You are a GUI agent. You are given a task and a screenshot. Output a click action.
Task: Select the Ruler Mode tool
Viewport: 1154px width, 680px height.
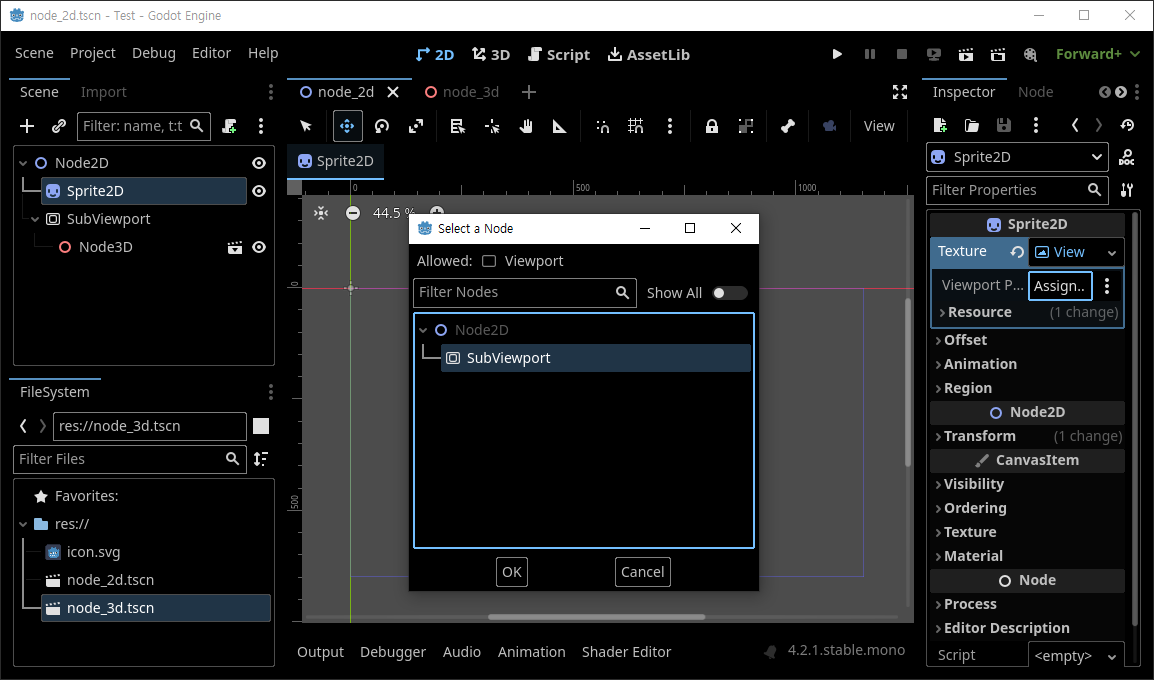559,126
